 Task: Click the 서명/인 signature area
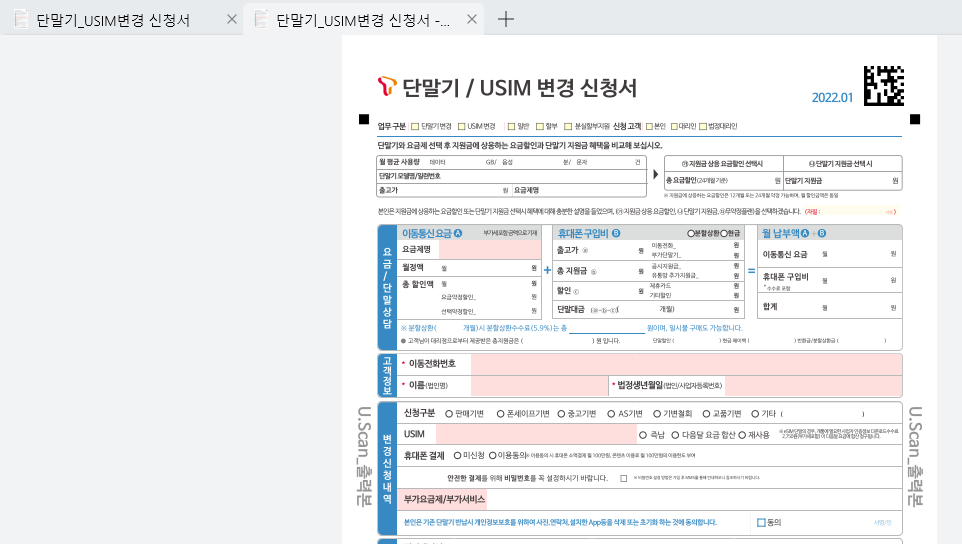click(x=882, y=523)
